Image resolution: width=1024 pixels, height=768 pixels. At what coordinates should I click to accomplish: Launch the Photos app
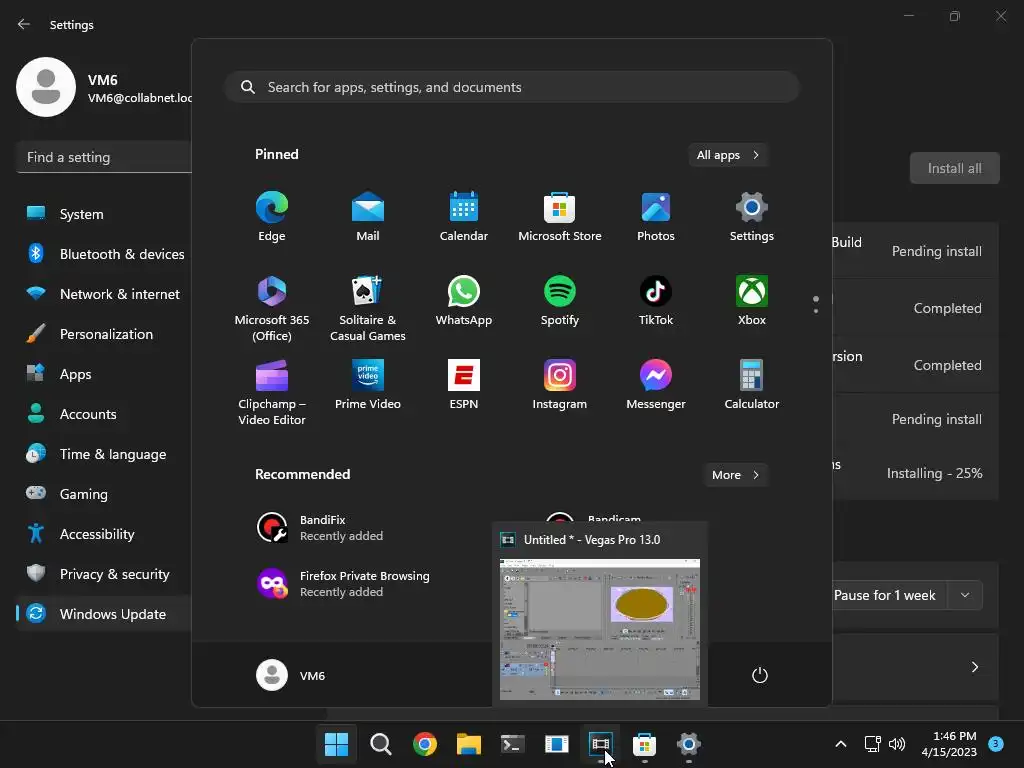656,217
